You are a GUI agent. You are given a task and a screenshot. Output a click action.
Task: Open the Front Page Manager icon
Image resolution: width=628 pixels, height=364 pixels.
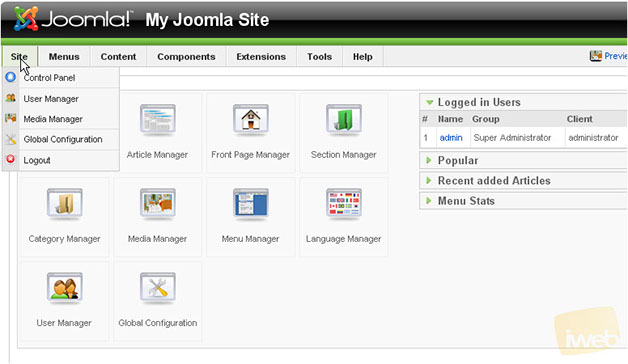point(251,119)
